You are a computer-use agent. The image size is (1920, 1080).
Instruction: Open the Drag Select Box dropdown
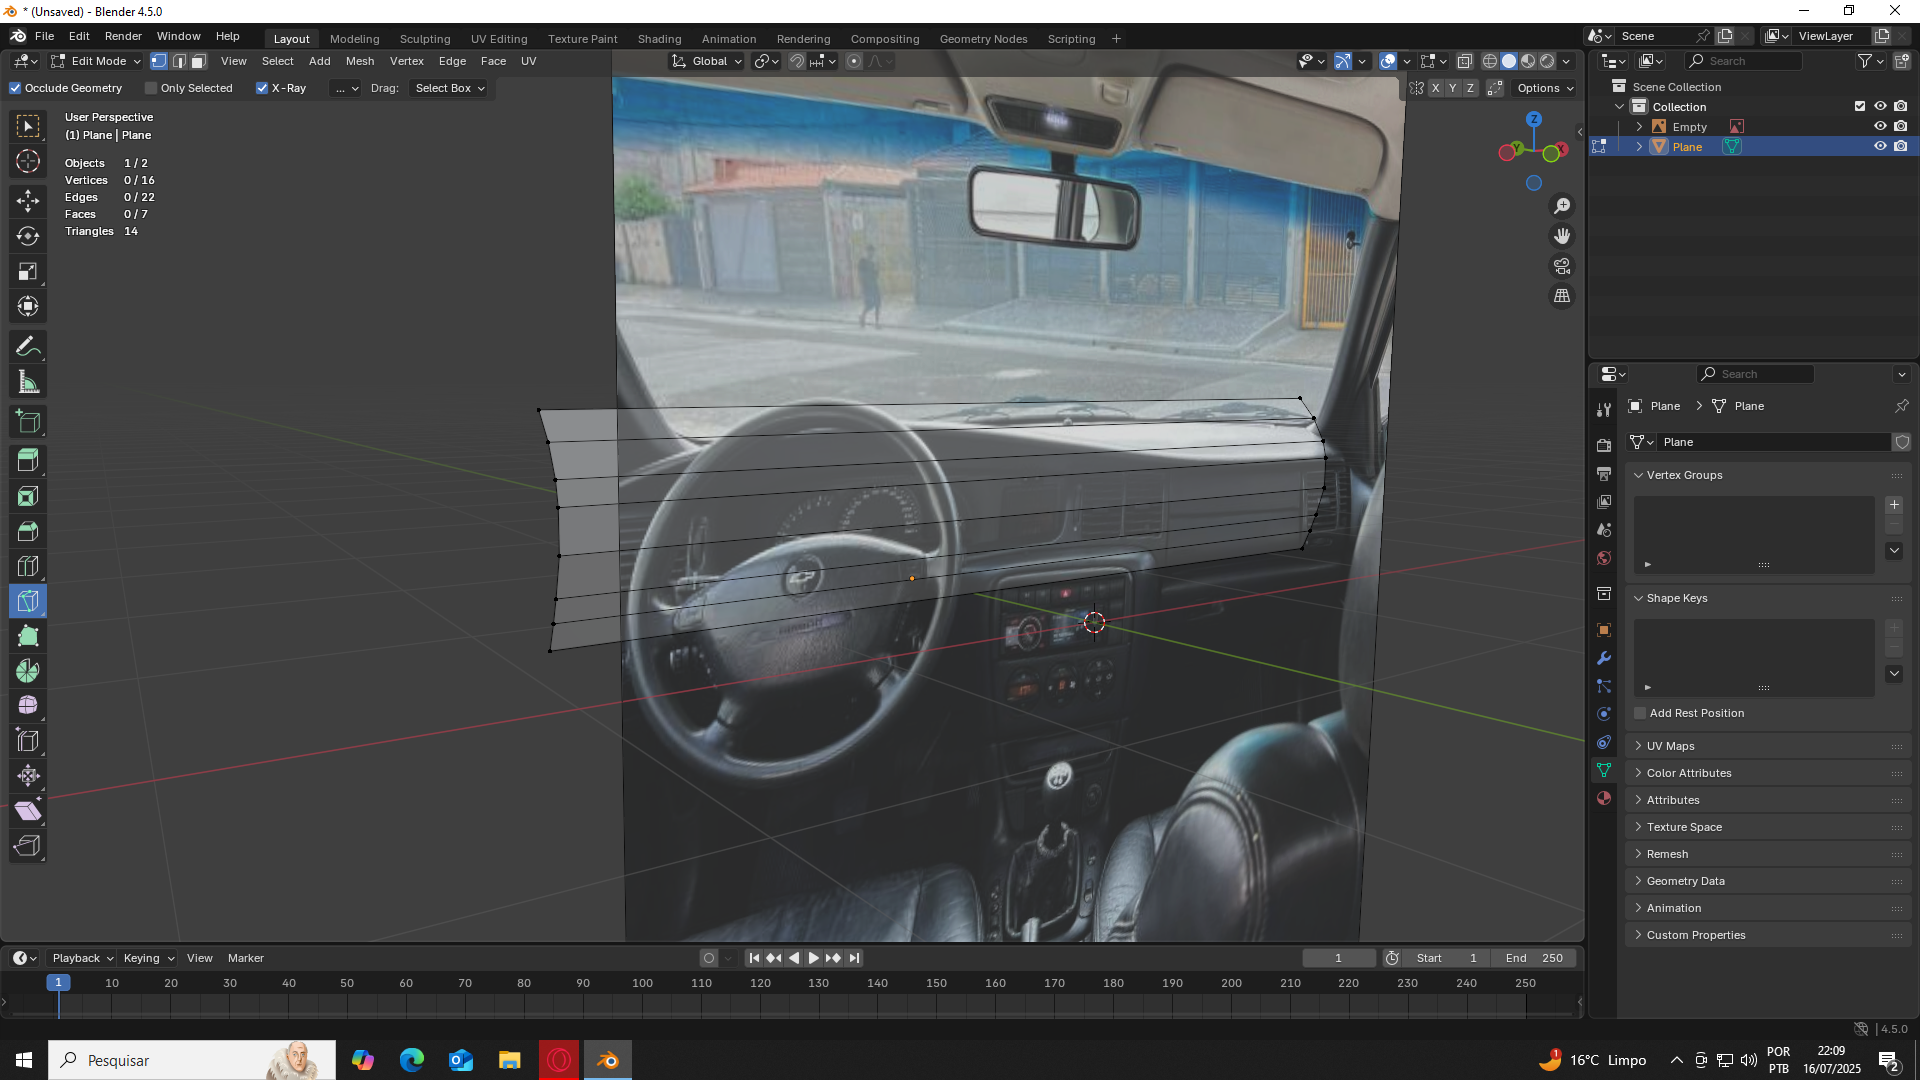(x=449, y=88)
